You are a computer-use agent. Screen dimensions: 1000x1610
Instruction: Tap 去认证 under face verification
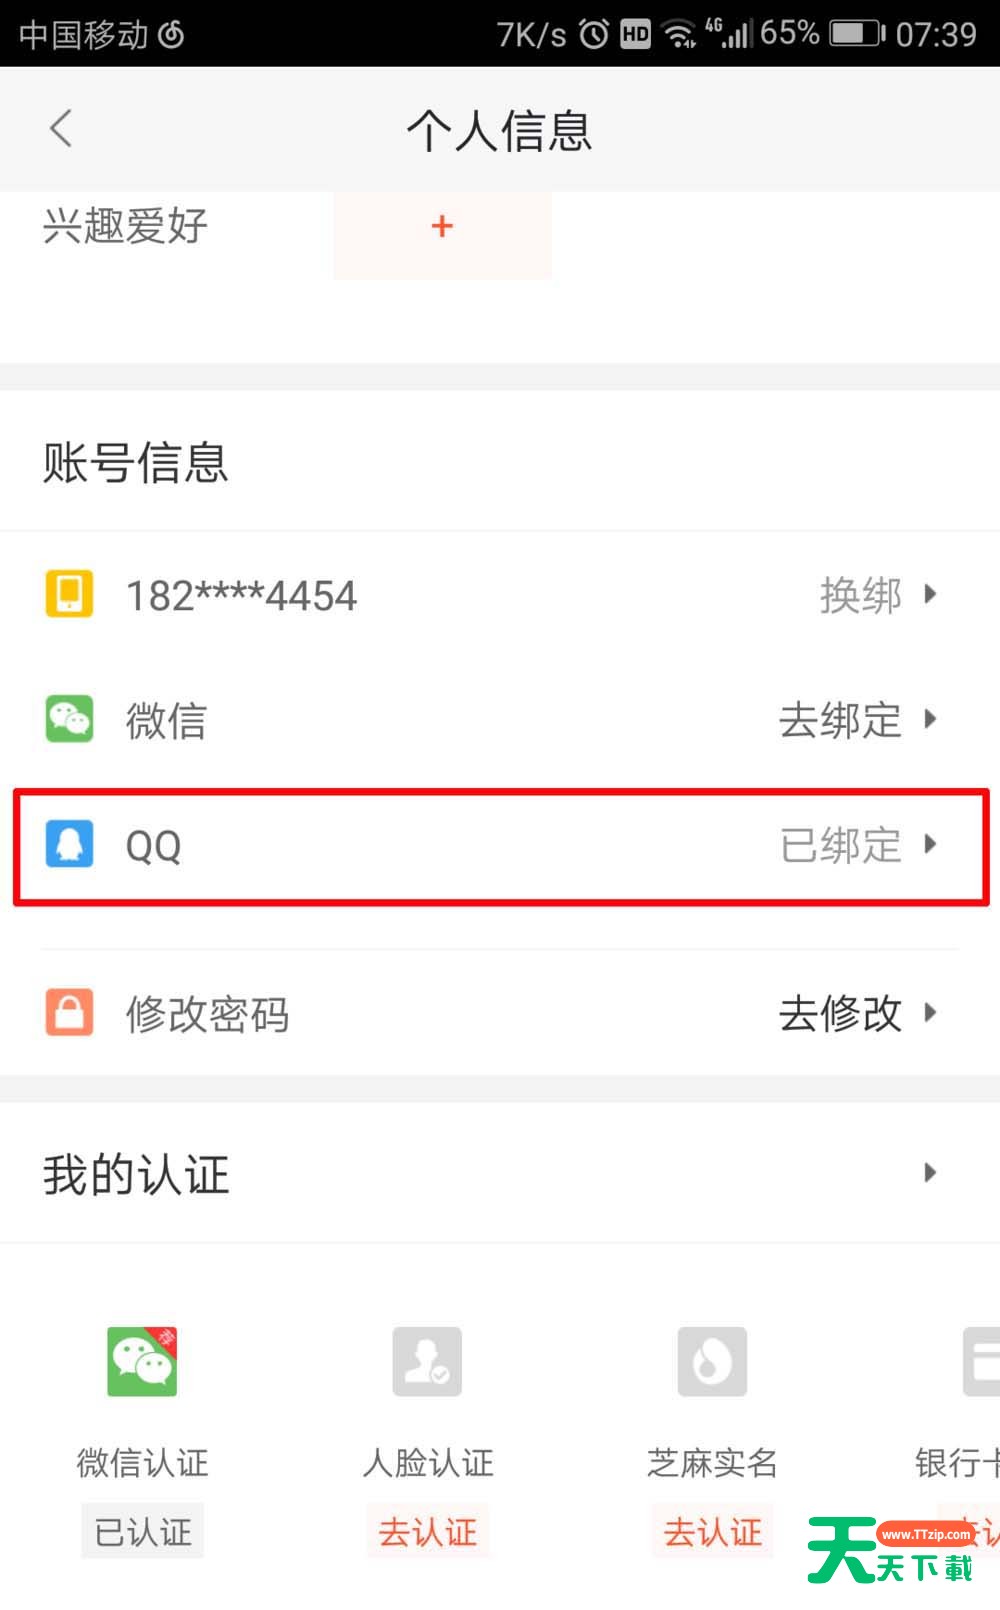pyautogui.click(x=427, y=1530)
